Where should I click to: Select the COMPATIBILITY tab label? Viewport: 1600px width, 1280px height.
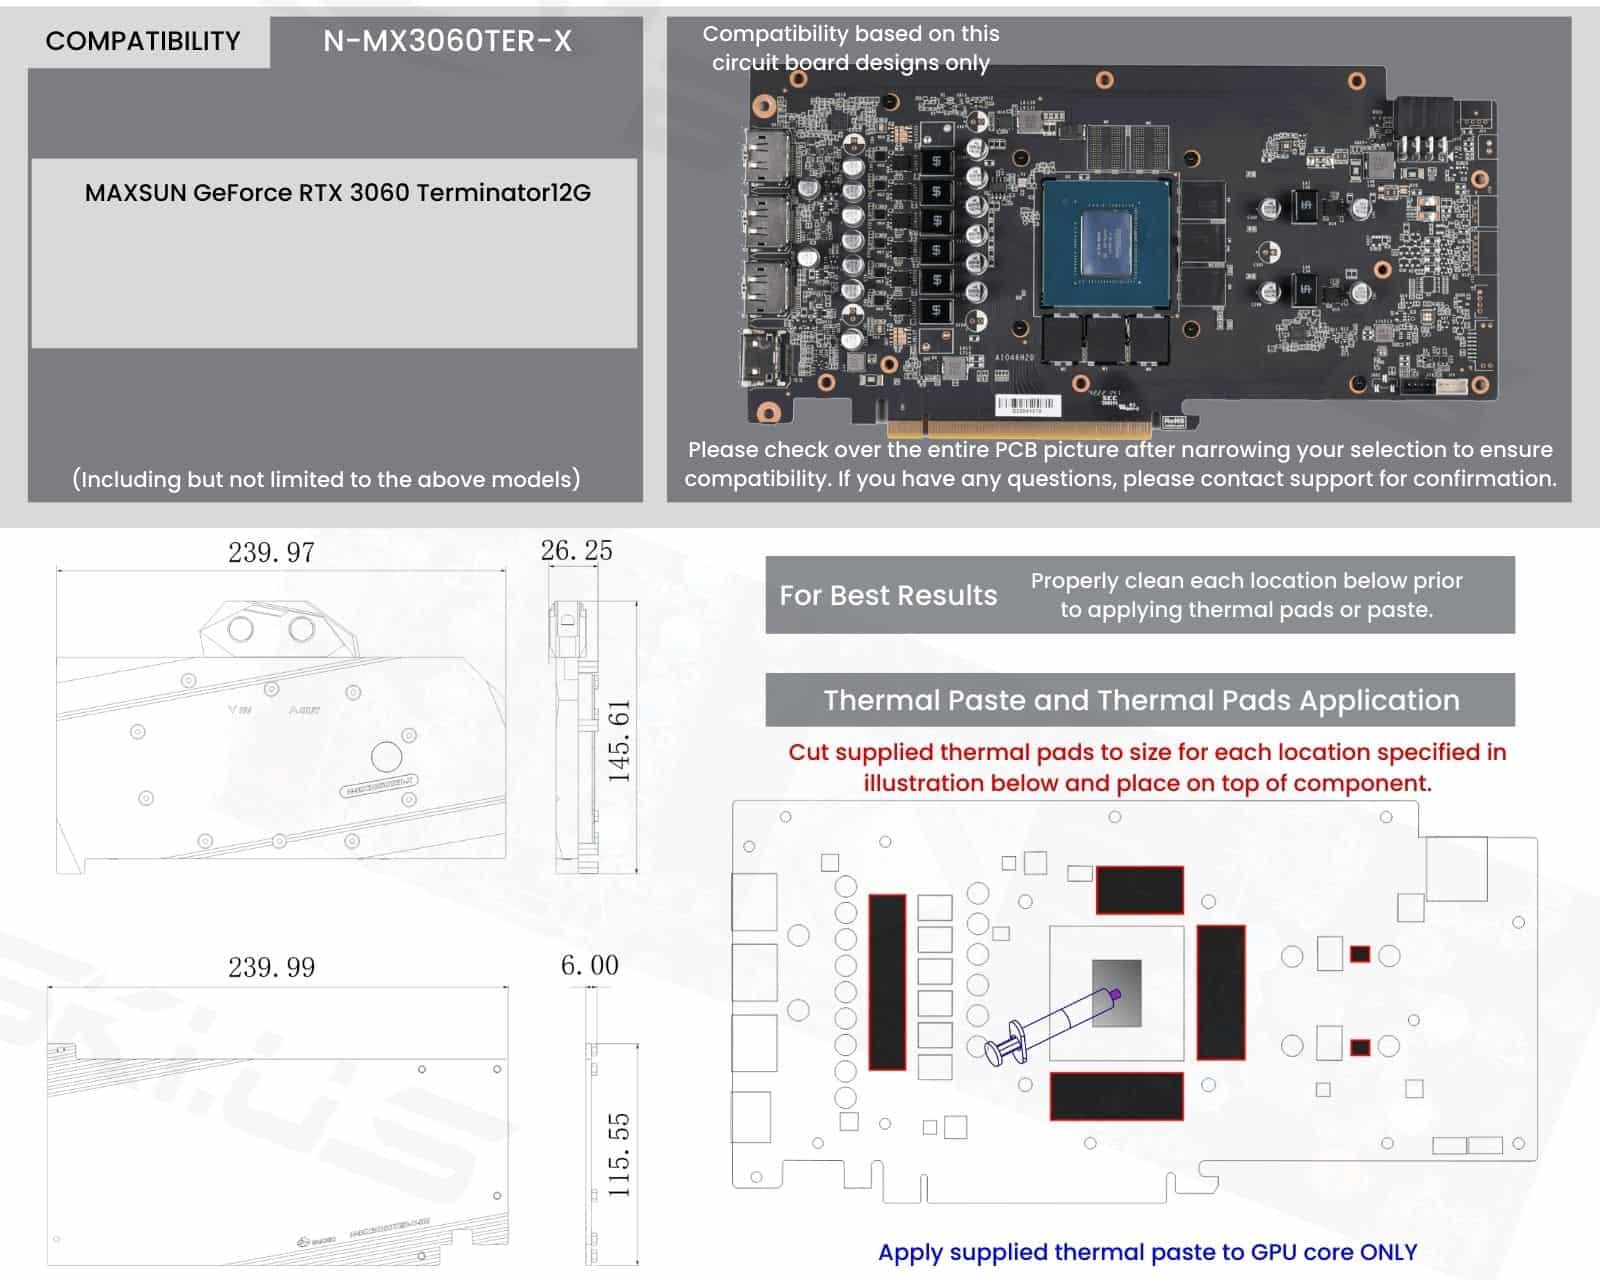click(x=143, y=41)
